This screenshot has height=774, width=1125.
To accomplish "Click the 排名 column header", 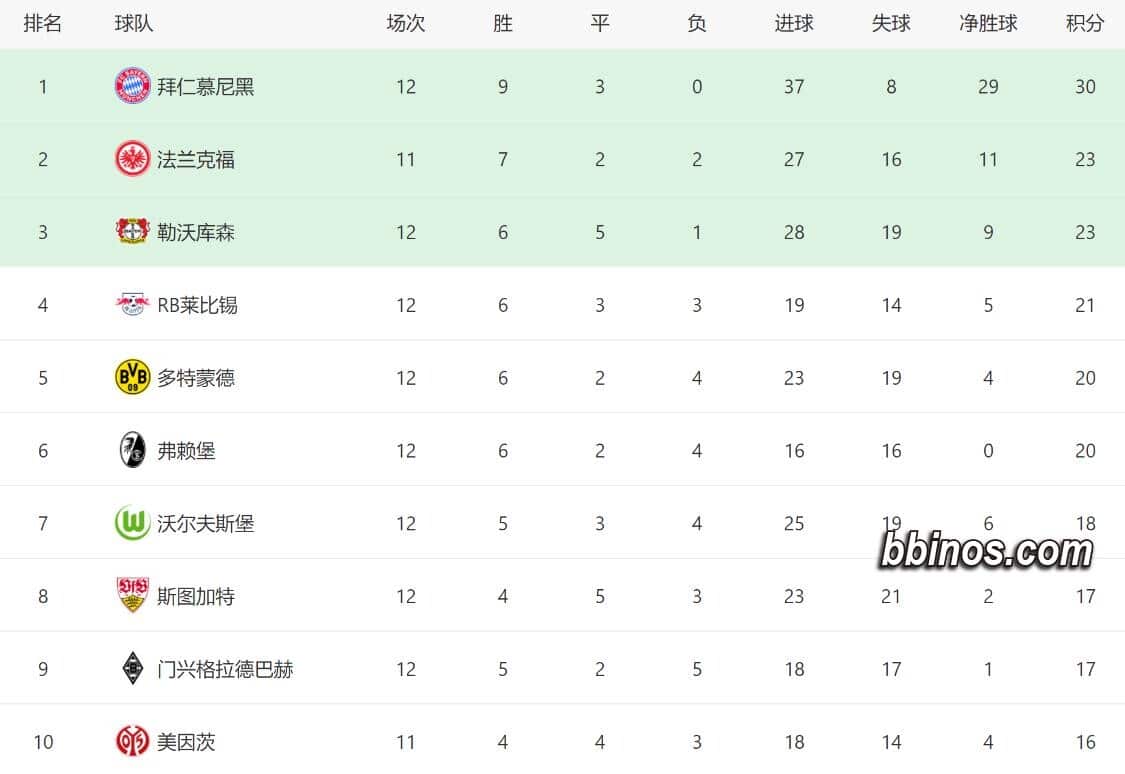I will click(x=43, y=23).
